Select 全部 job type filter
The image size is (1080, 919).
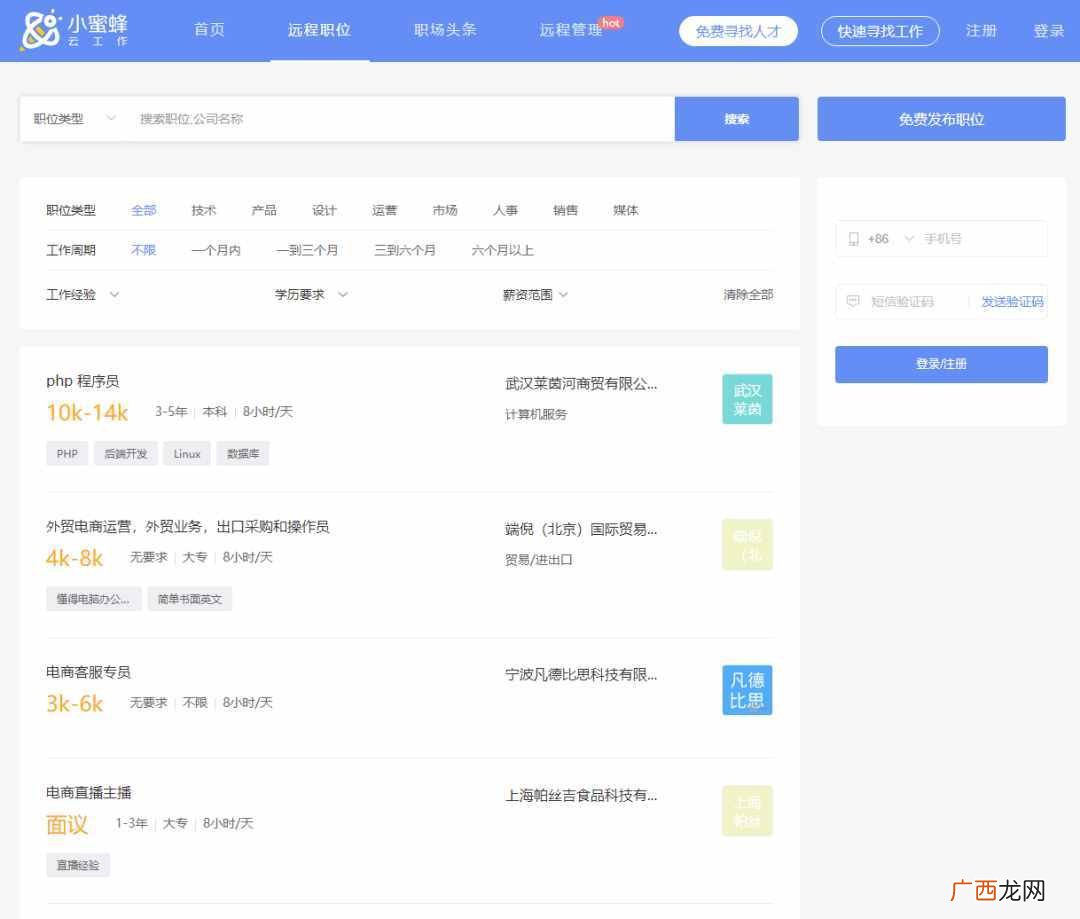[143, 210]
